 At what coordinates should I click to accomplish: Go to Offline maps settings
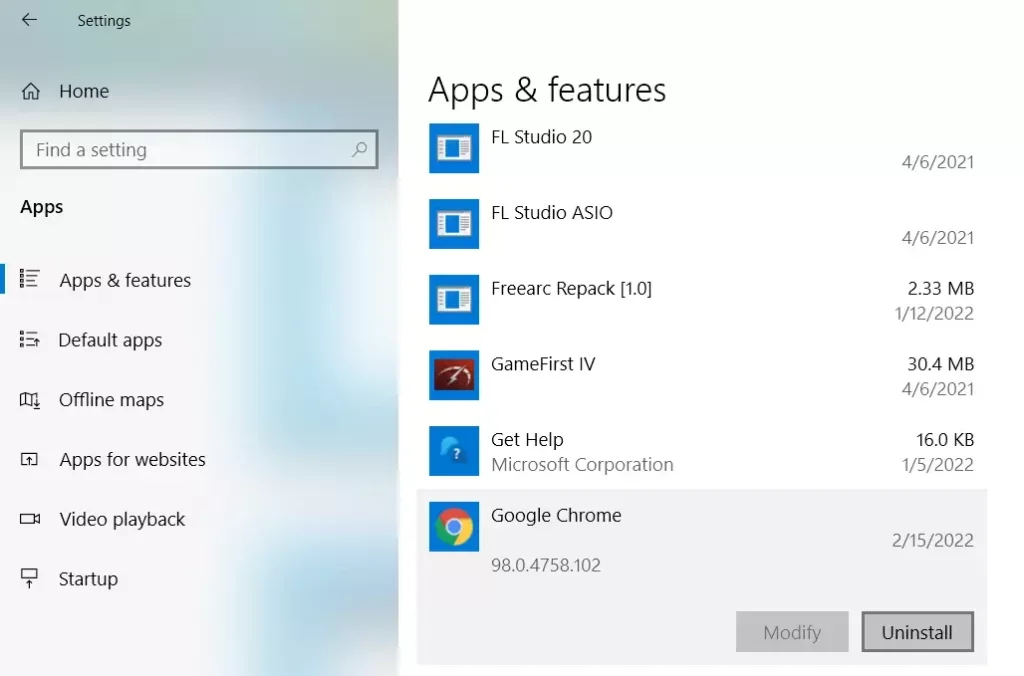112,400
